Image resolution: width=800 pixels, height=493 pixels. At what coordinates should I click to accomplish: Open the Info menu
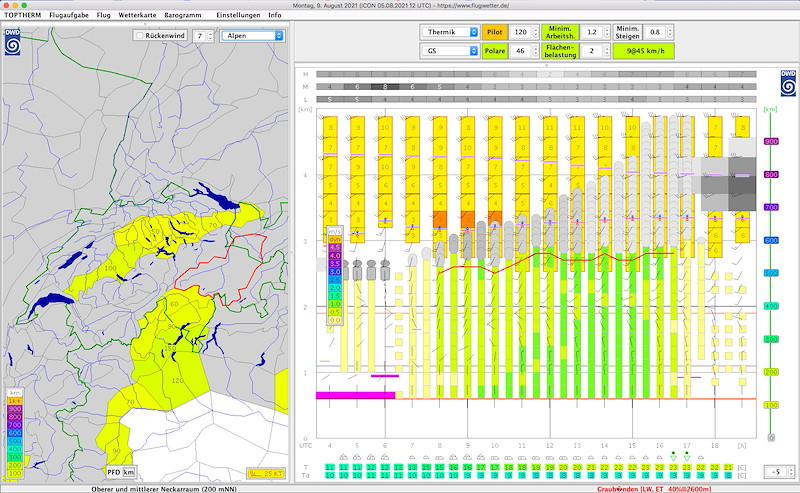point(275,15)
